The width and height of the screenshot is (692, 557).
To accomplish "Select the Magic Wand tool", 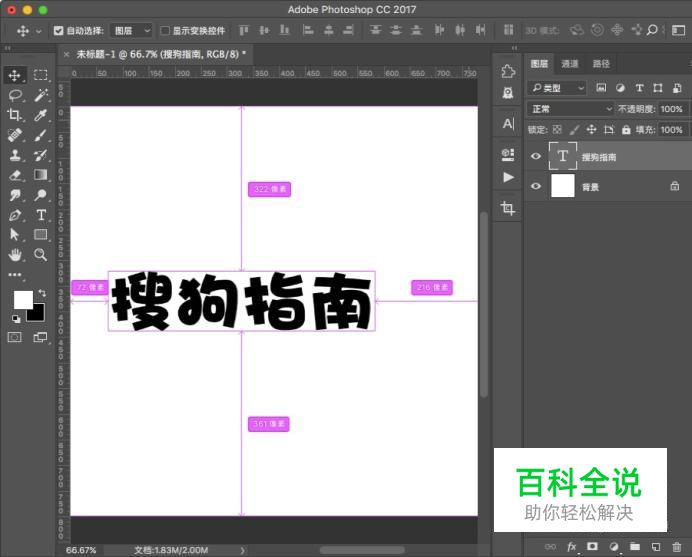I will tap(41, 95).
